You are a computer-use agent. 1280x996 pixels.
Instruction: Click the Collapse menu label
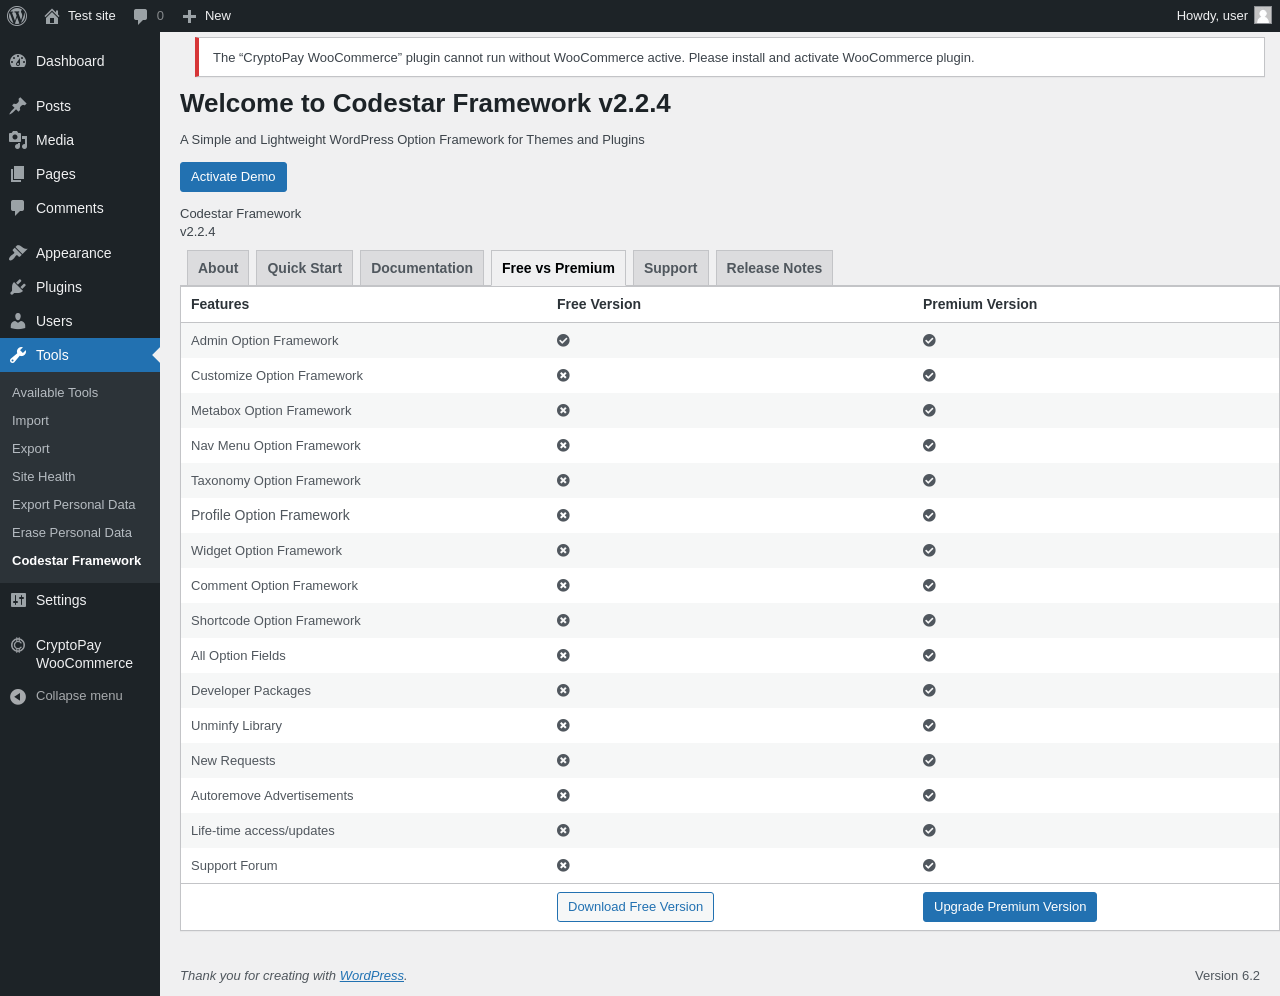(x=79, y=696)
